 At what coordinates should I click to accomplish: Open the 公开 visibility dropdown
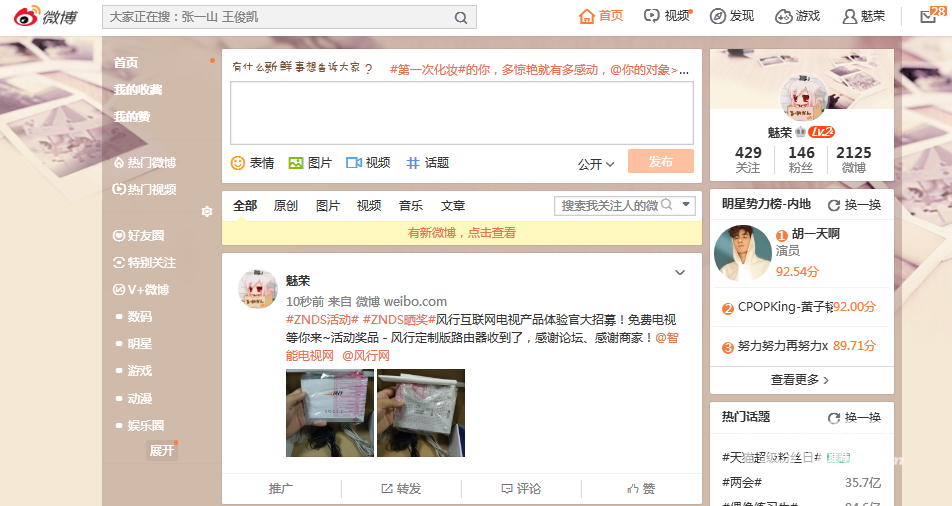point(596,164)
